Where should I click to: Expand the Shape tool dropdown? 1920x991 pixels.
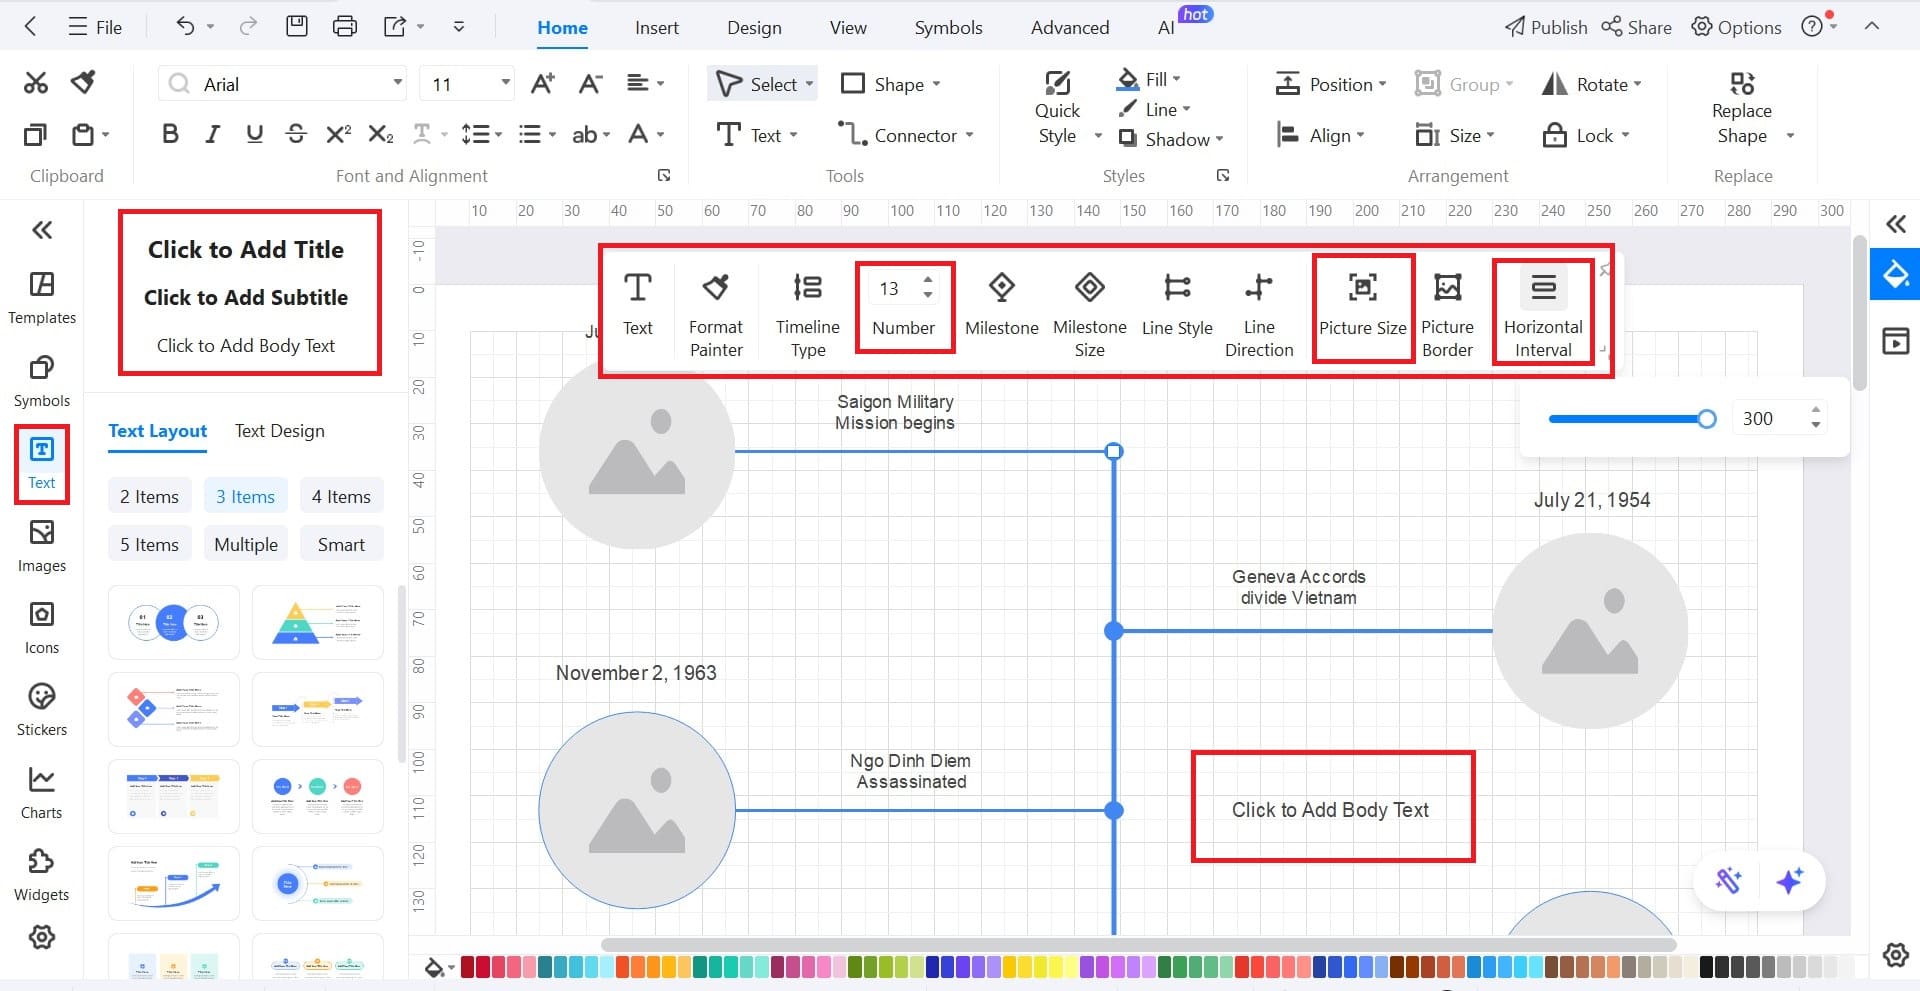[x=936, y=84]
